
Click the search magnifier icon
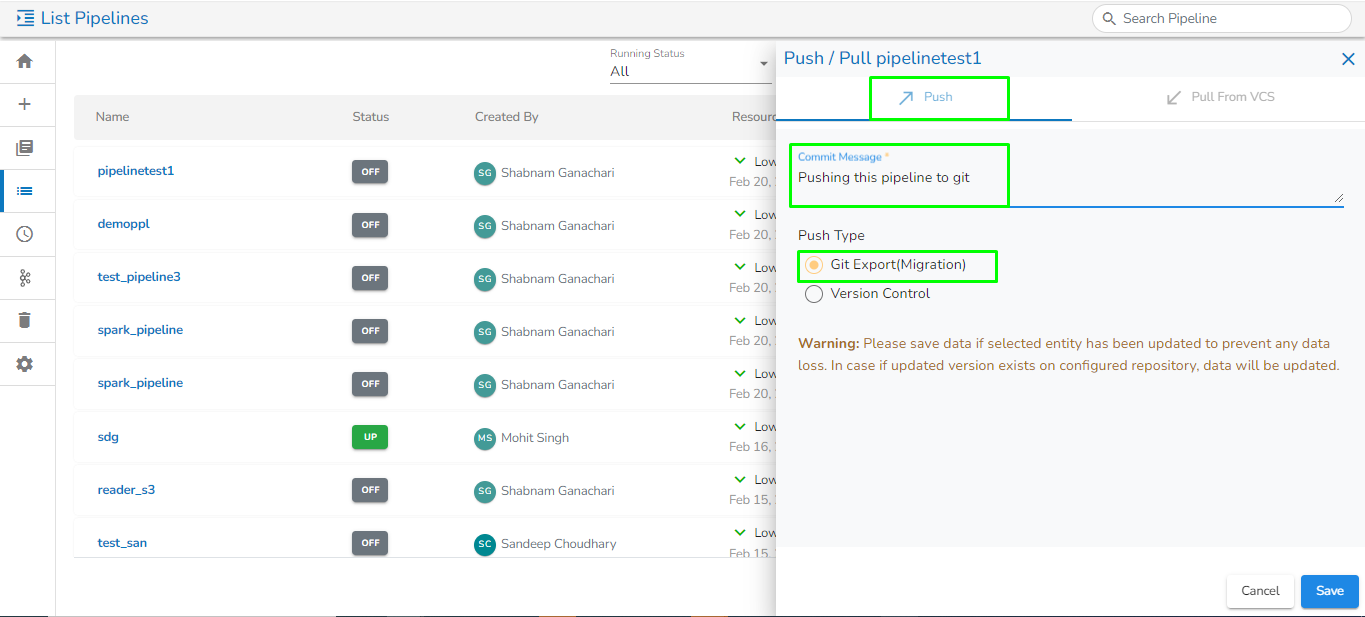[x=1109, y=18]
